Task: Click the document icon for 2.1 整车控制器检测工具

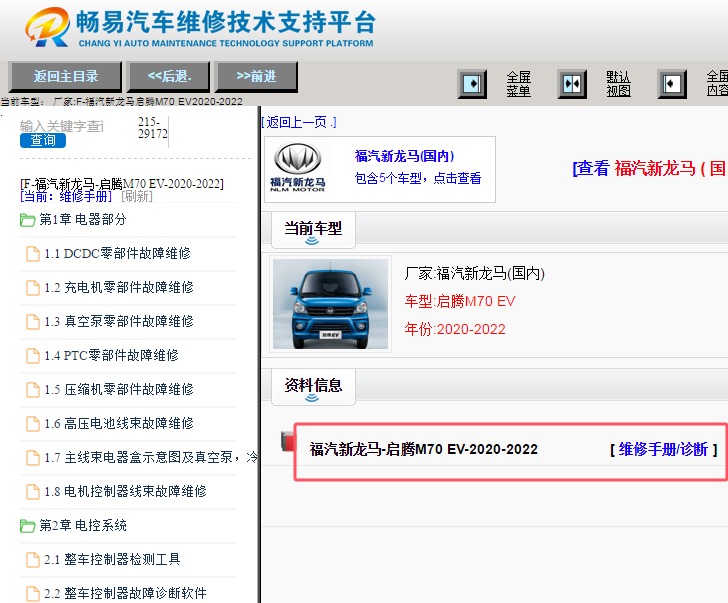Action: (32, 560)
